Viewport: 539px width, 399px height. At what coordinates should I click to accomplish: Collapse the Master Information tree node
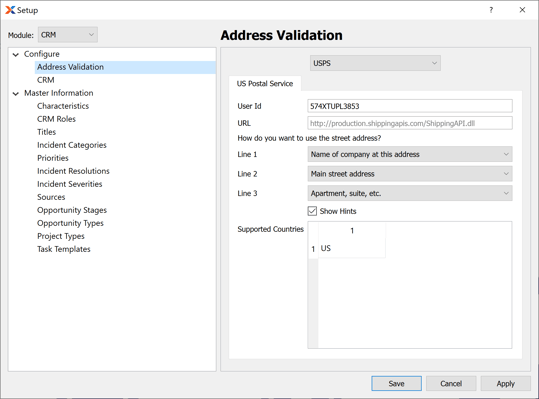tap(16, 93)
